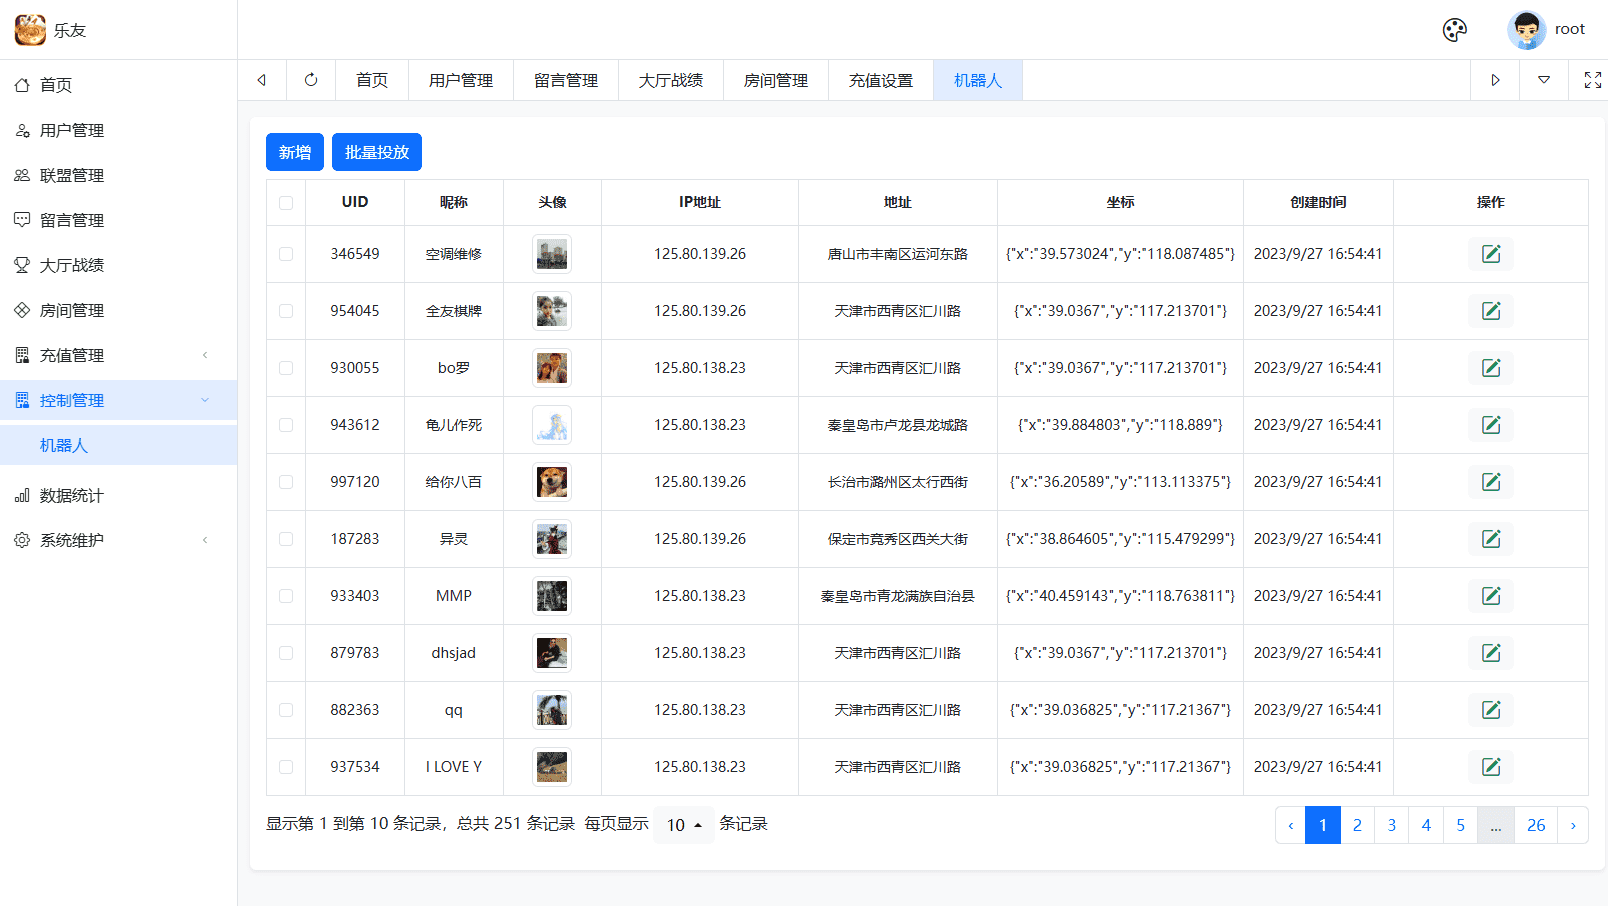
Task: Jump to pagination page 26
Action: [1537, 825]
